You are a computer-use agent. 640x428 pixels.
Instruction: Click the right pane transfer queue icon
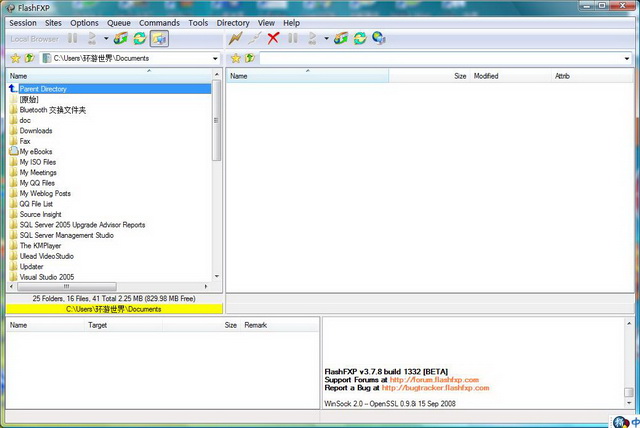[312, 38]
